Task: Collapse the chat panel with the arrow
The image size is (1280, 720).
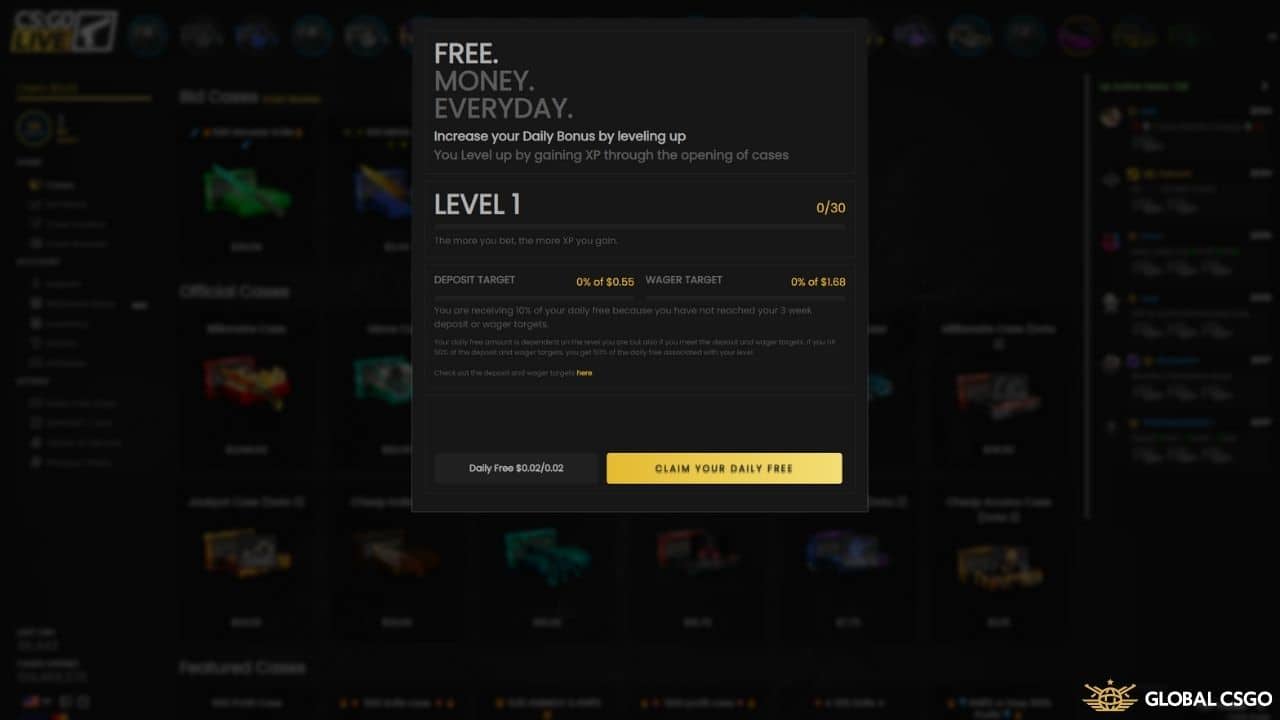Action: (x=1264, y=87)
